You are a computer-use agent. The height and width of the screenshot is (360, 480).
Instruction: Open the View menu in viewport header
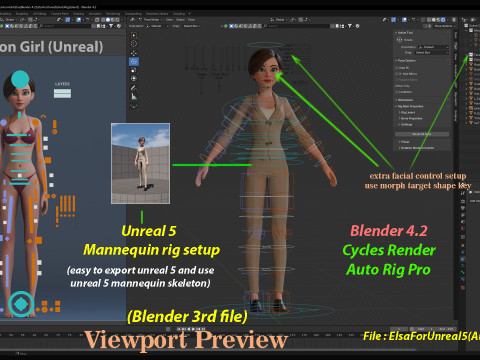(169, 20)
